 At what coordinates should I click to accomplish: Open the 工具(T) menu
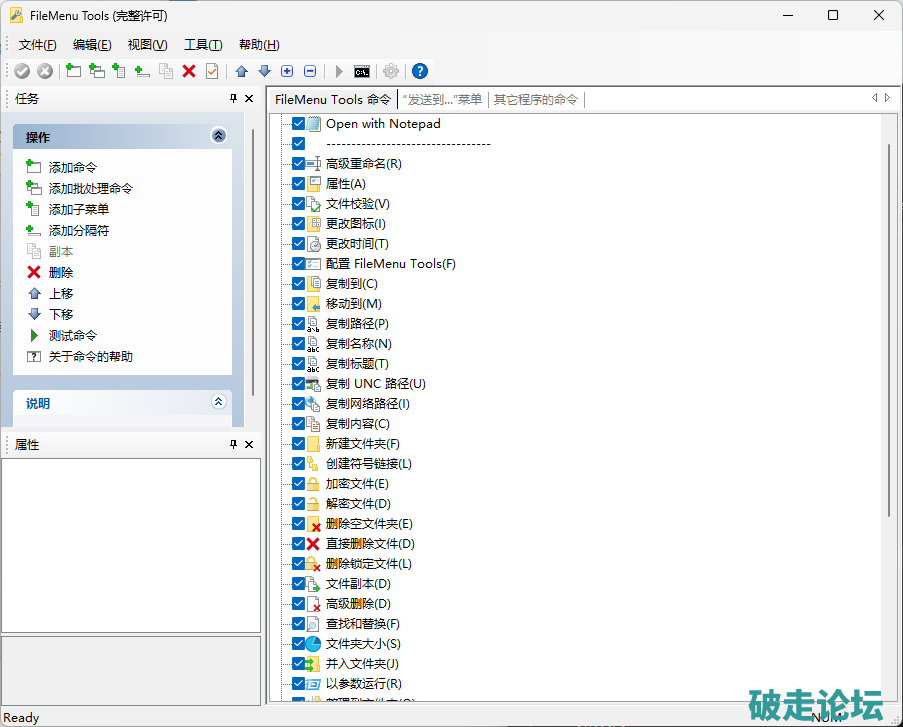203,45
